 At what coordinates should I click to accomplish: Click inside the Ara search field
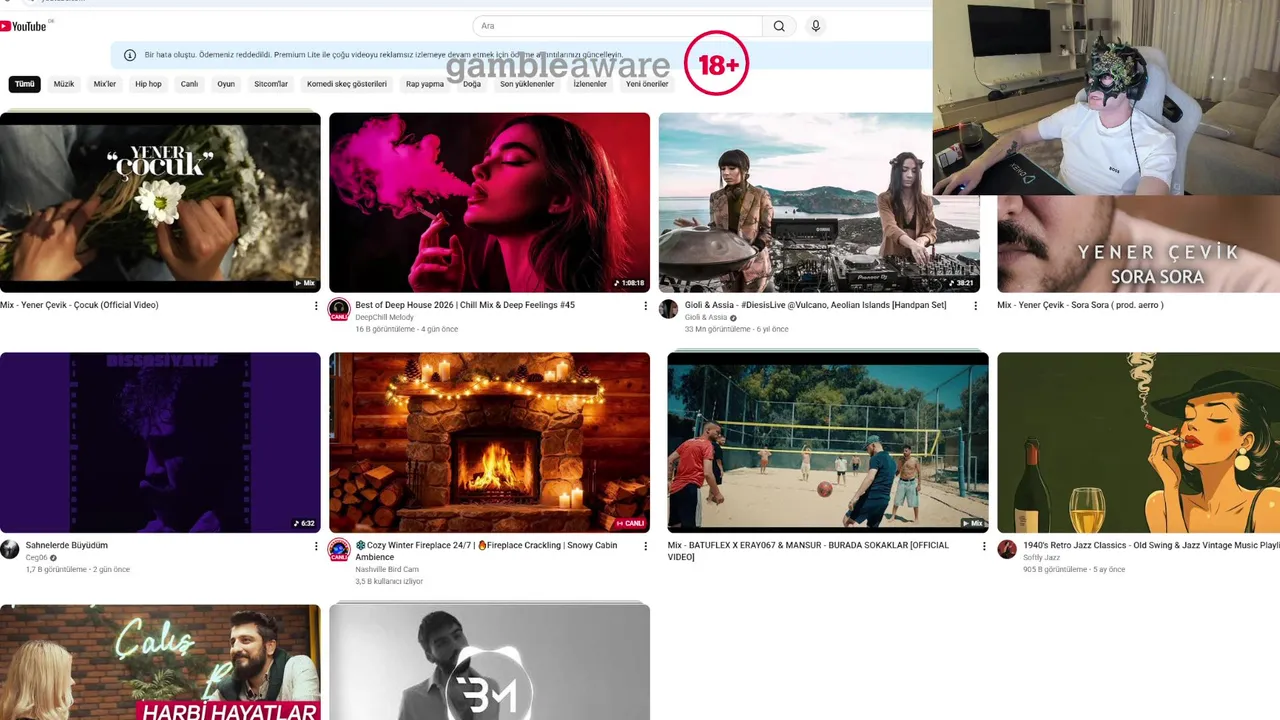coord(618,26)
